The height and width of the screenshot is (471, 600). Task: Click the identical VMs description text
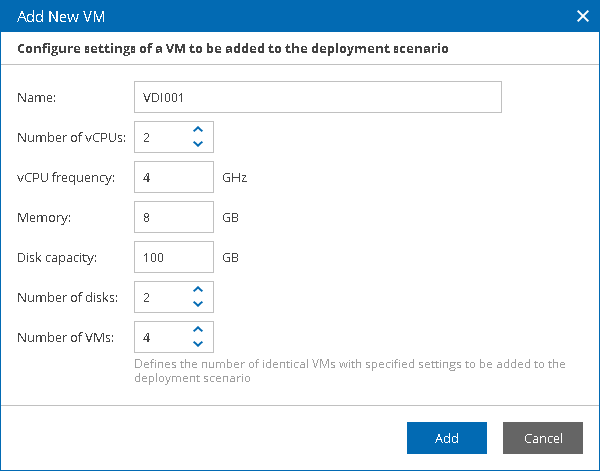coord(349,371)
